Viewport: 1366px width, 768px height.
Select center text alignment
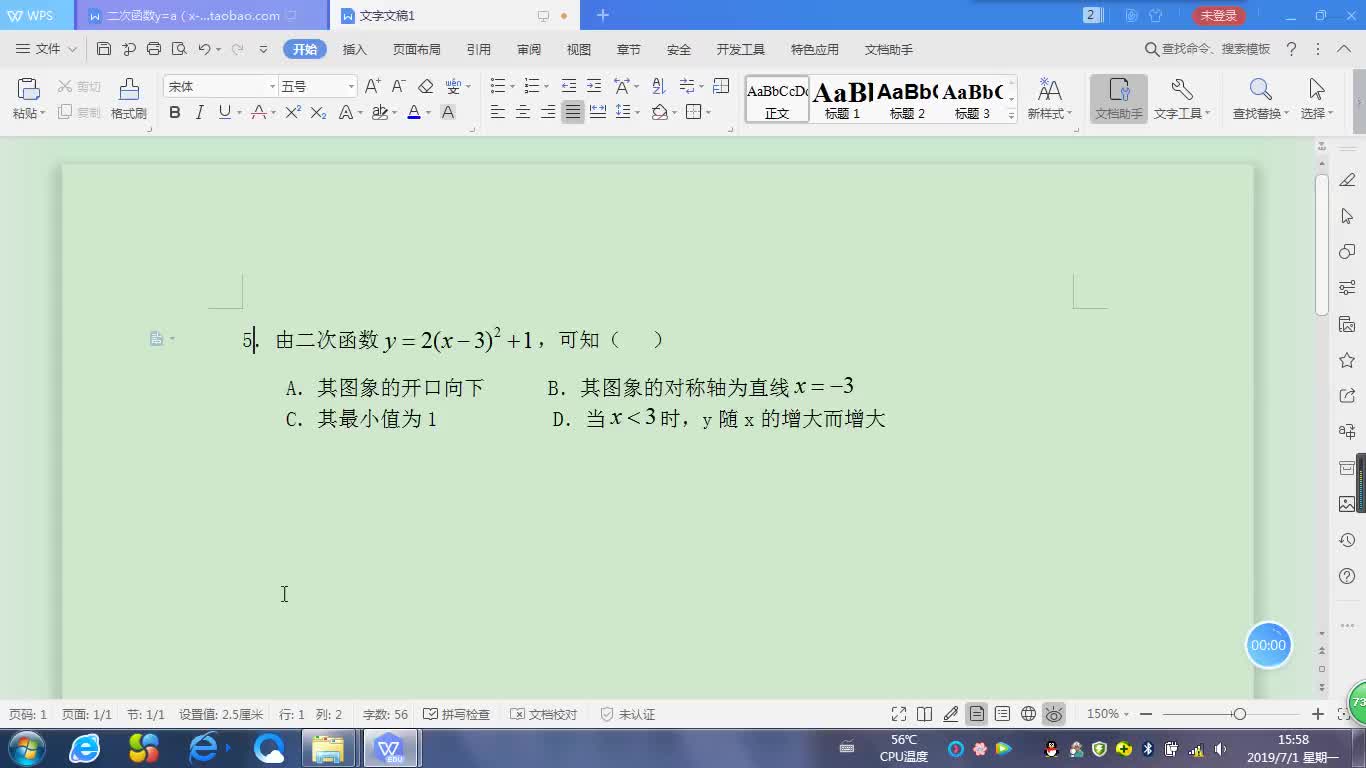pyautogui.click(x=523, y=112)
